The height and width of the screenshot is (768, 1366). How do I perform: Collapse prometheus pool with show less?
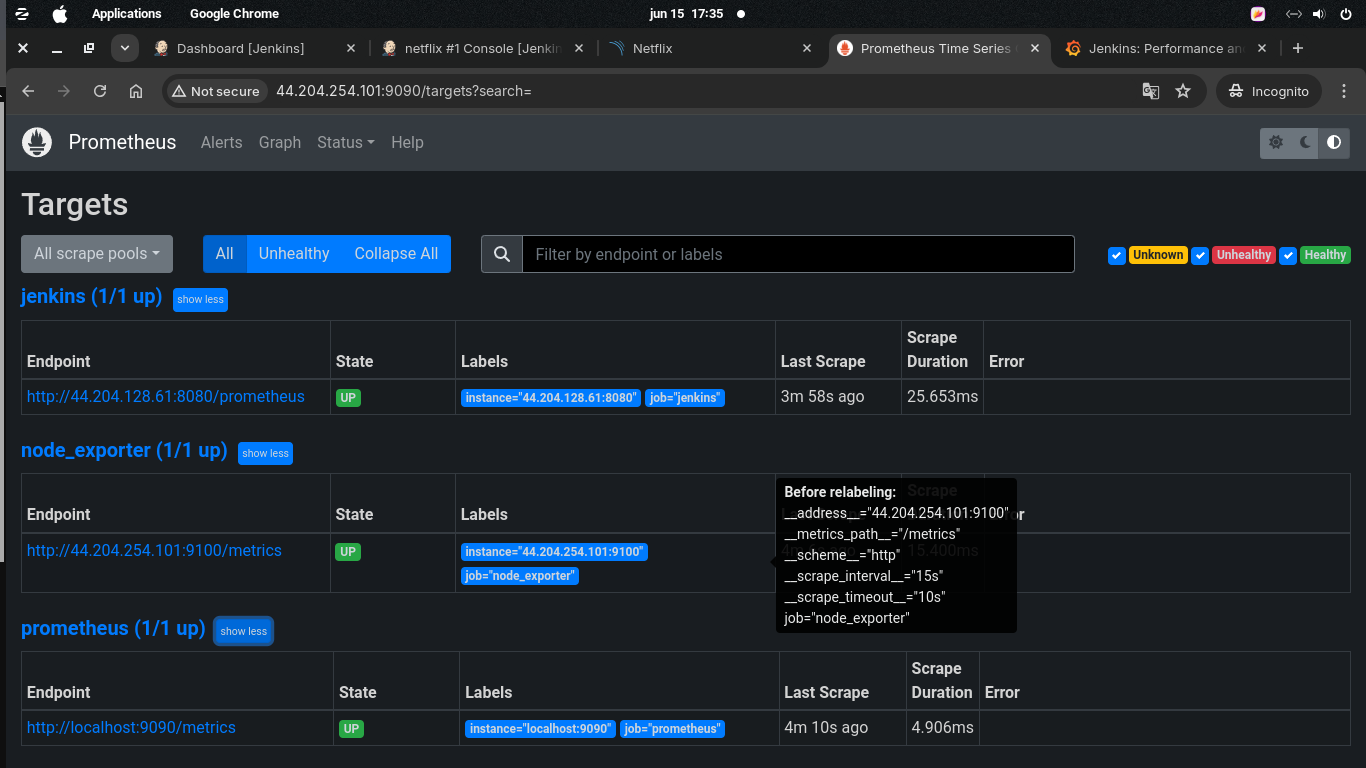(x=244, y=631)
